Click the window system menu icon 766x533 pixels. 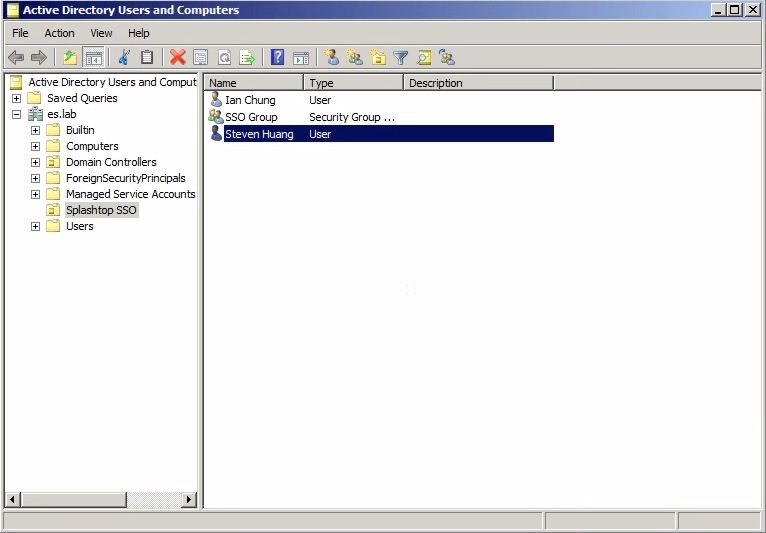(13, 10)
